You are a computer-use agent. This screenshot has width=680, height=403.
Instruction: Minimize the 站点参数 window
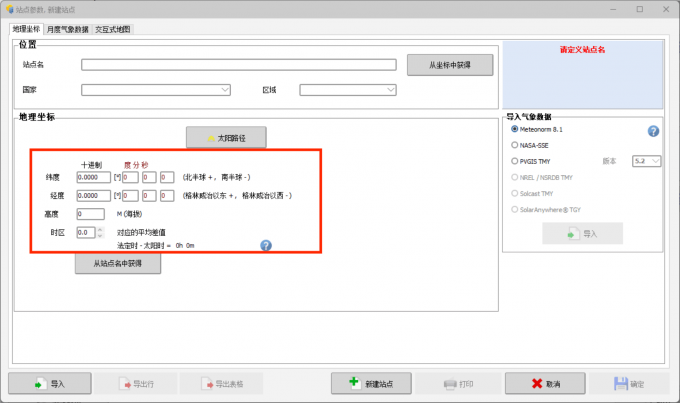pos(613,9)
